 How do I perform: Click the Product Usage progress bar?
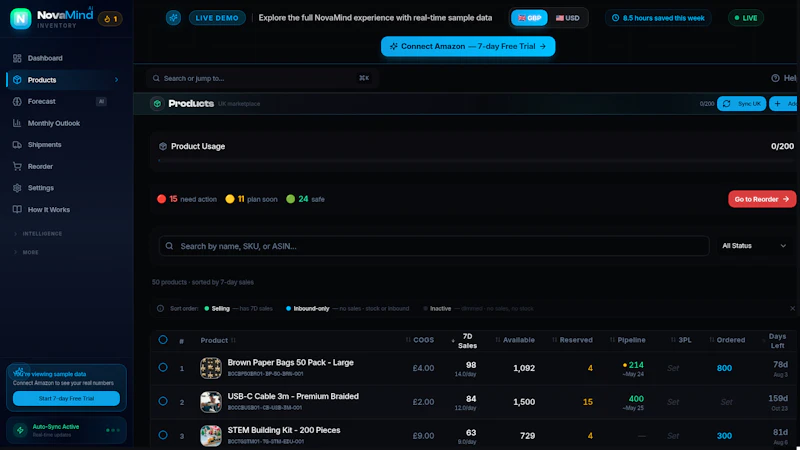[x=477, y=161]
